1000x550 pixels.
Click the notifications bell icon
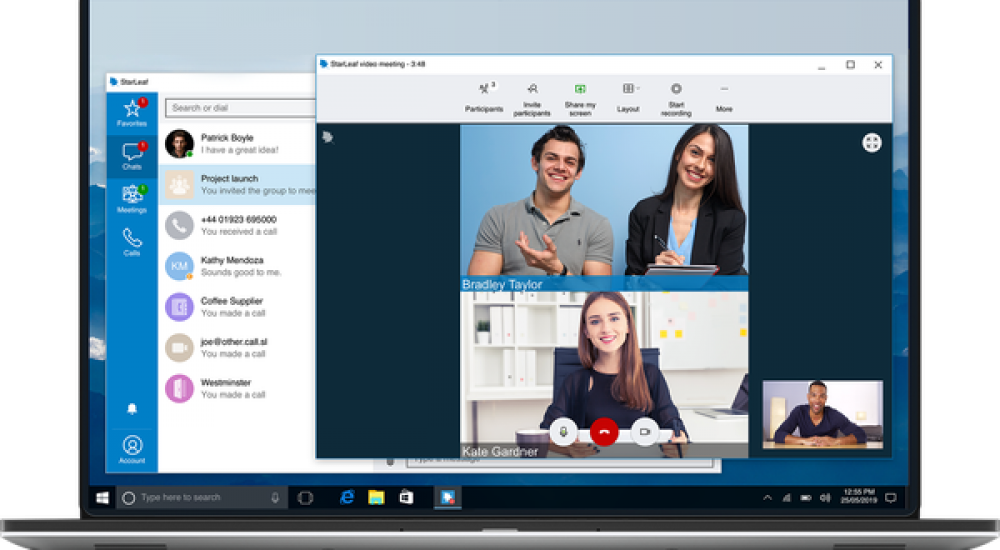pyautogui.click(x=132, y=408)
